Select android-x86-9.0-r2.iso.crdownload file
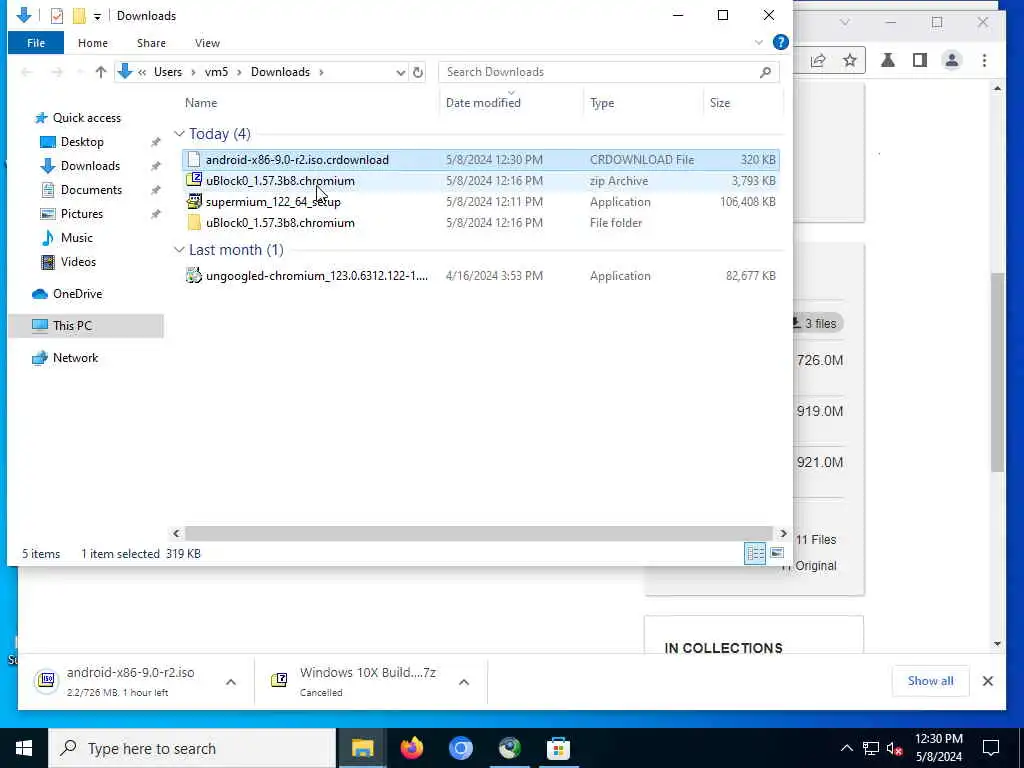1024x768 pixels. pyautogui.click(x=481, y=160)
